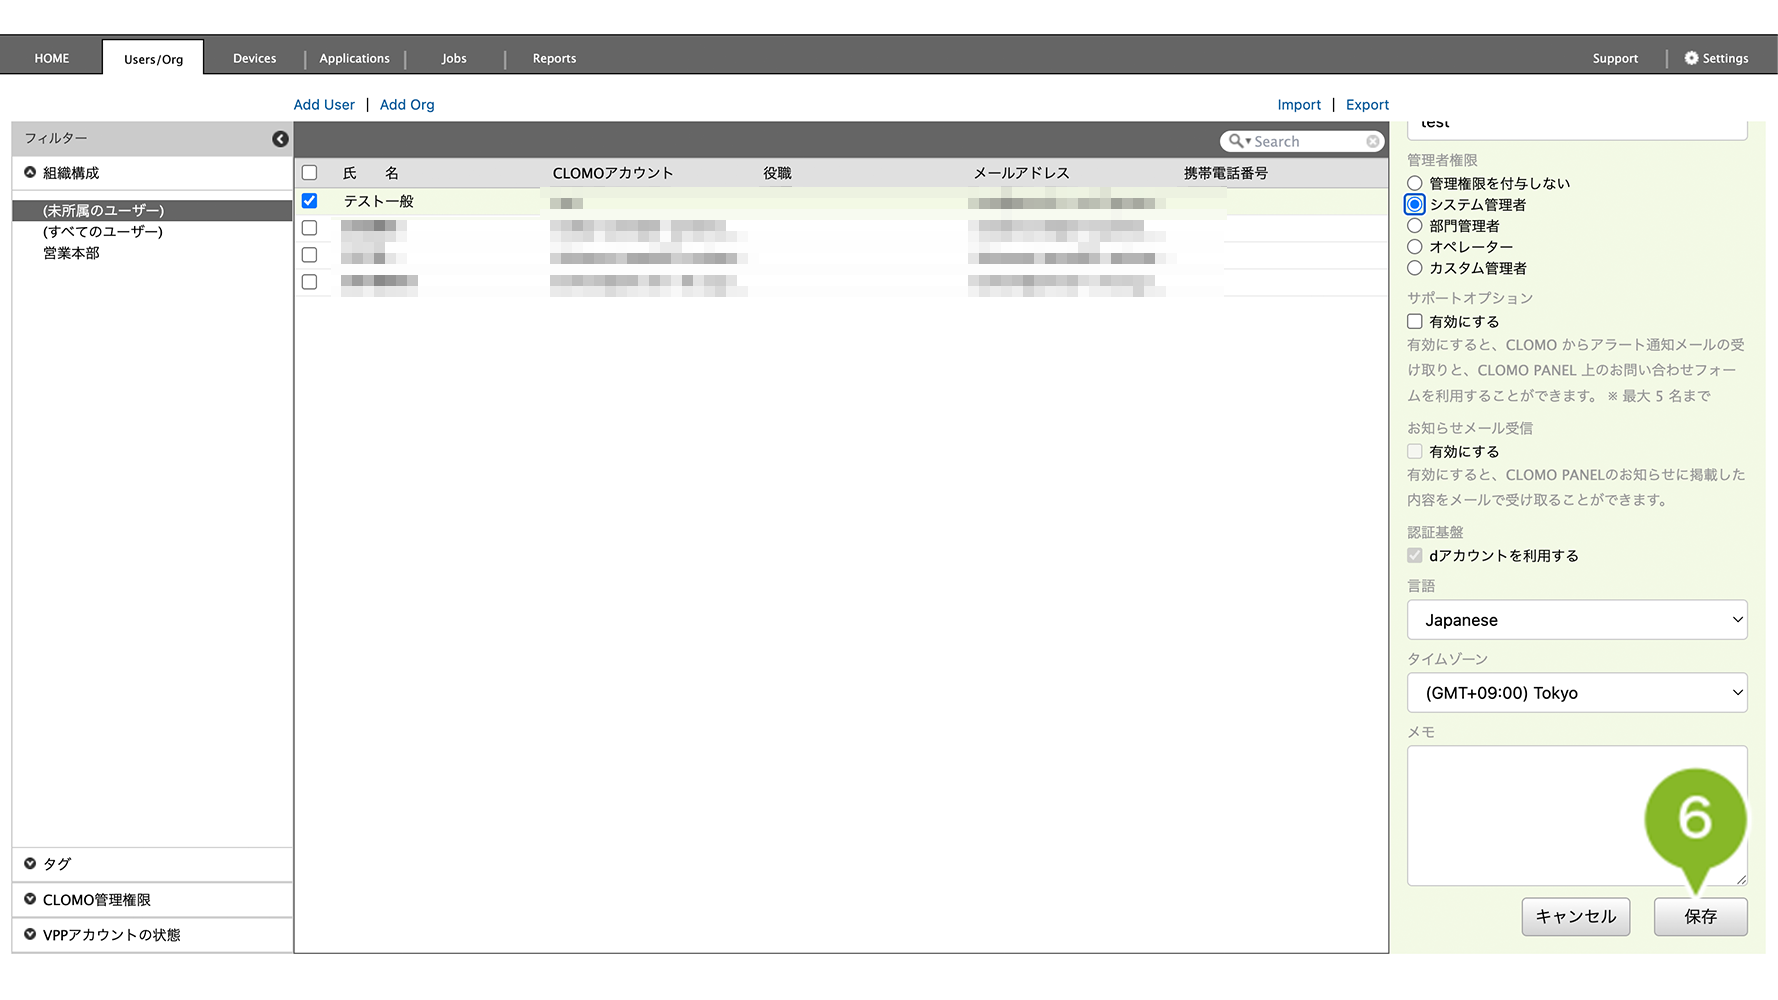Open the Tokyo timezone dropdown
1778x1000 pixels.
[1576, 693]
